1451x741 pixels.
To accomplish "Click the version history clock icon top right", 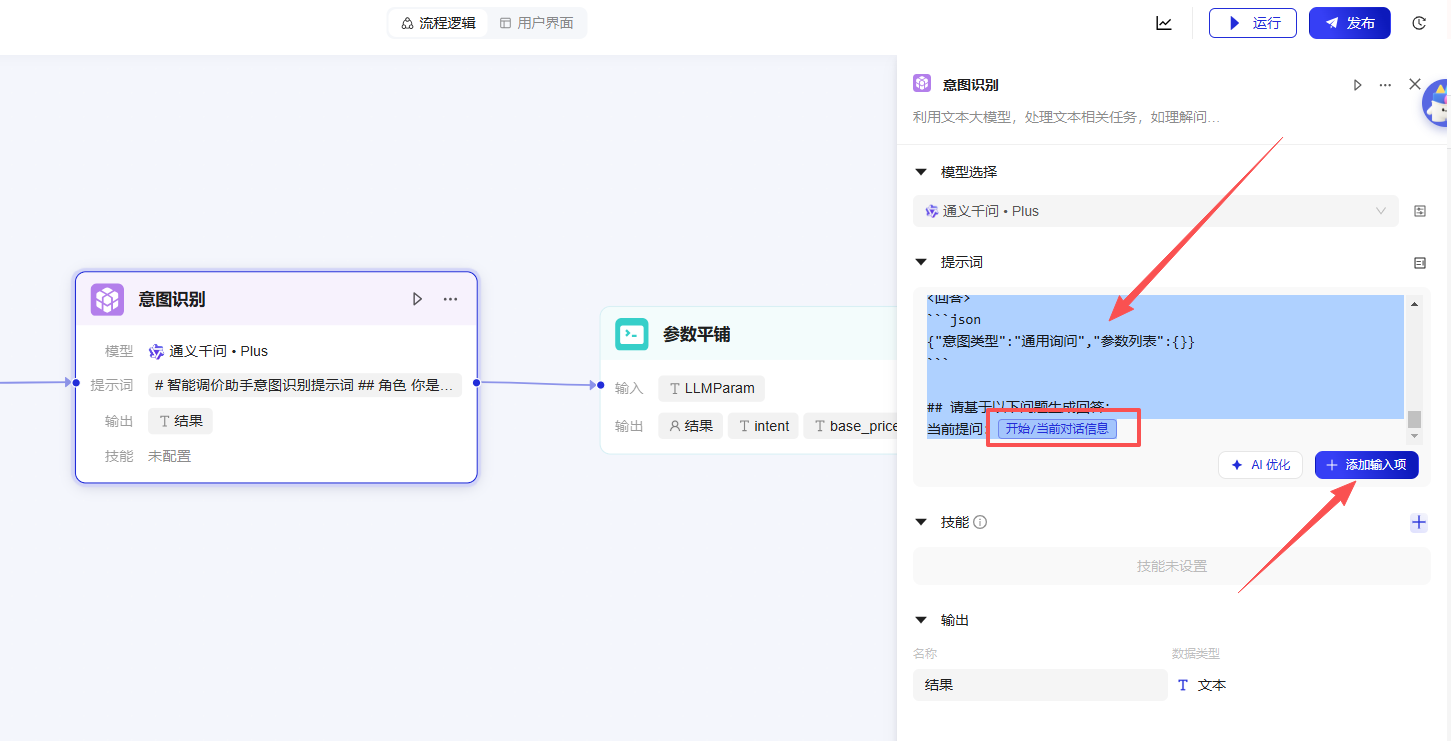I will (1420, 22).
